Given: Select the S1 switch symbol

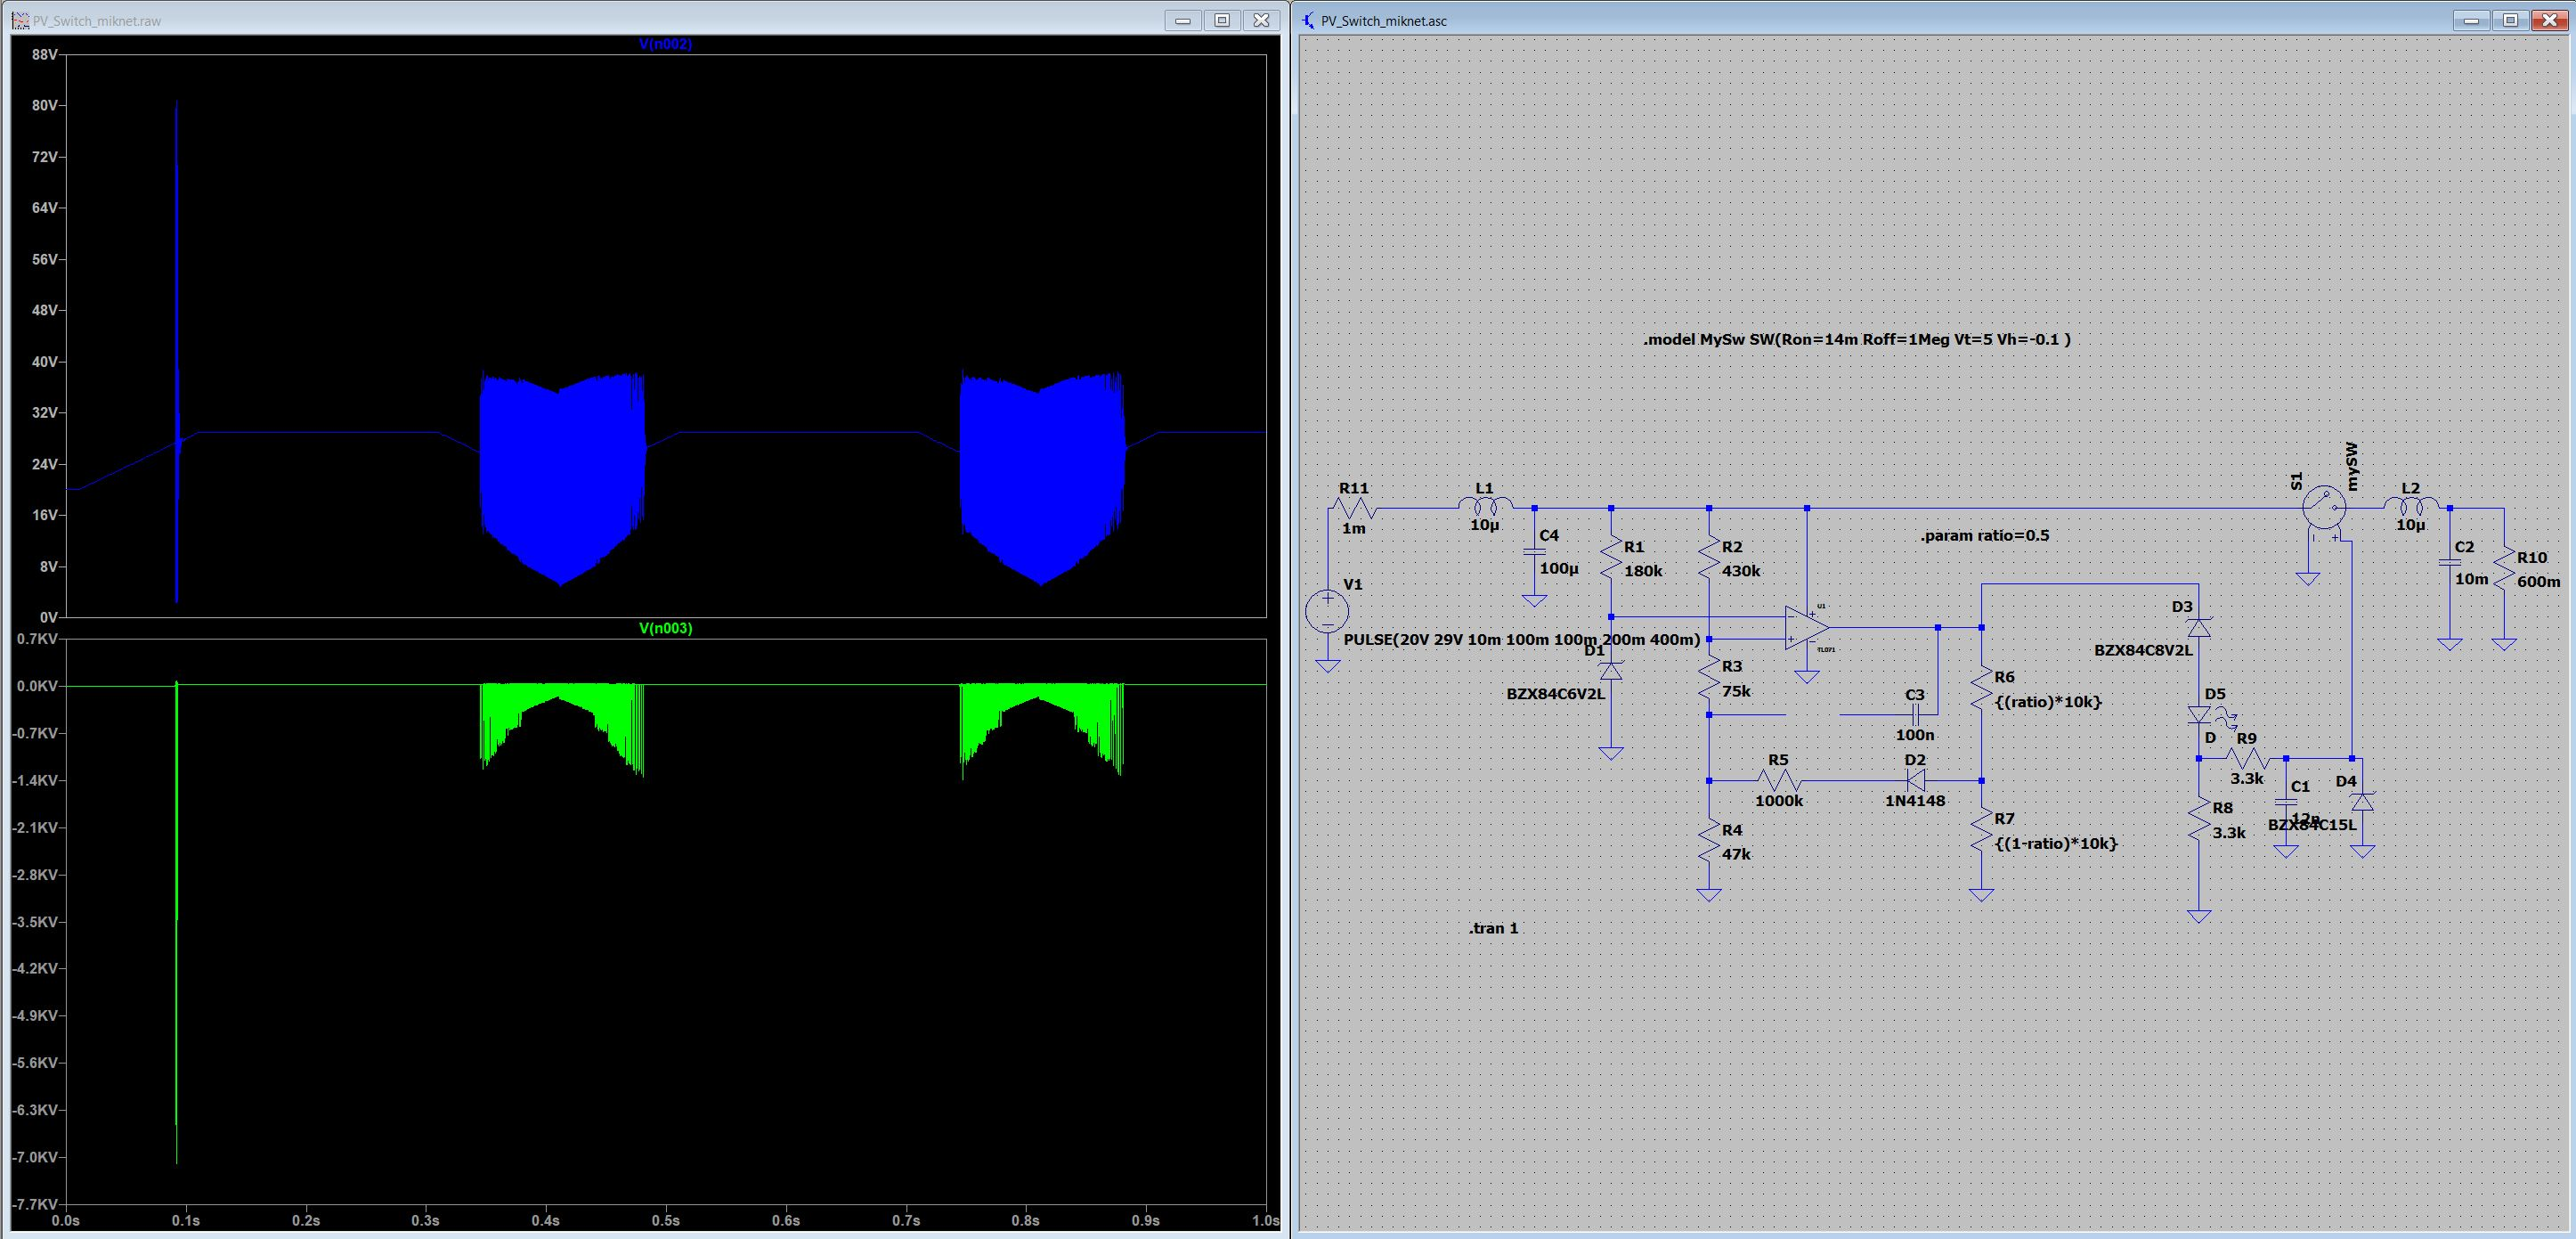Looking at the screenshot, I should [2323, 508].
